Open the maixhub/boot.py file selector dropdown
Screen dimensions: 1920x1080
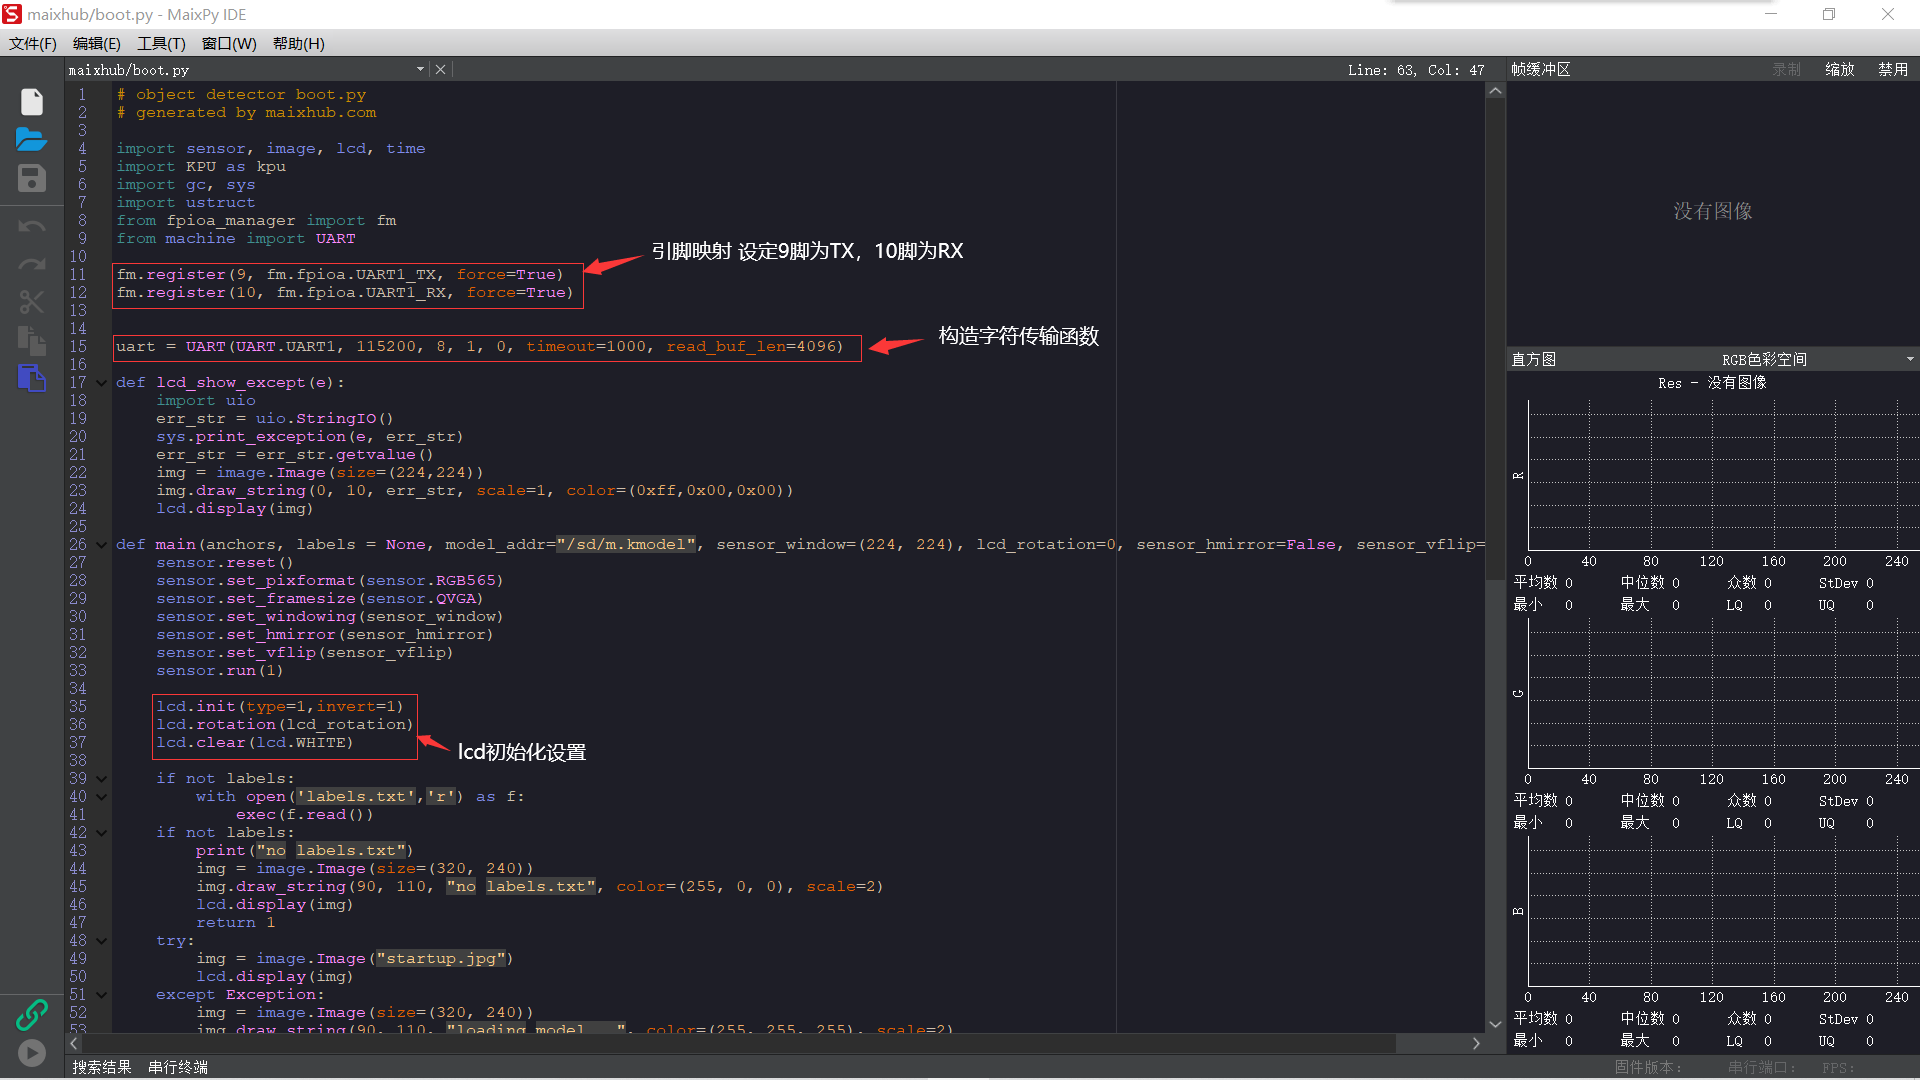[x=420, y=69]
